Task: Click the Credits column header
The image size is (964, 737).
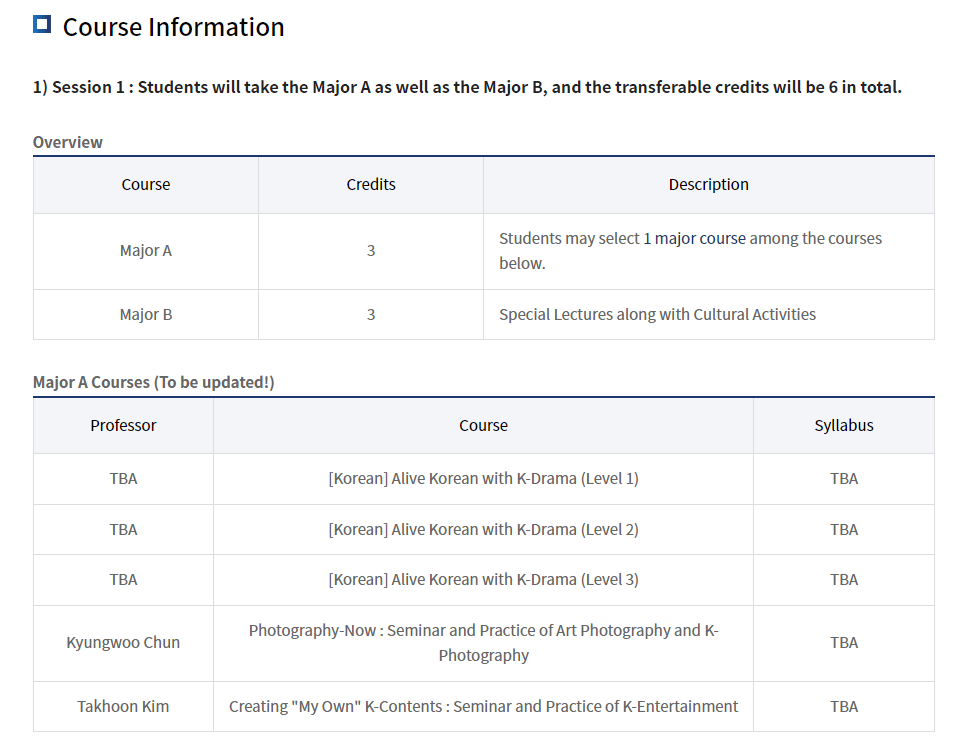Action: pyautogui.click(x=371, y=185)
